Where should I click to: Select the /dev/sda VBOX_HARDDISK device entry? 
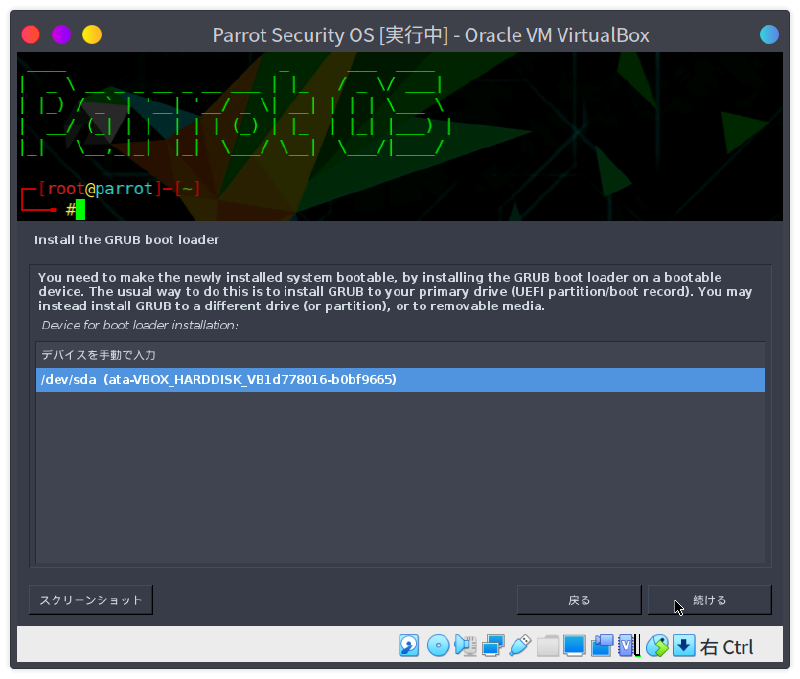(400, 380)
